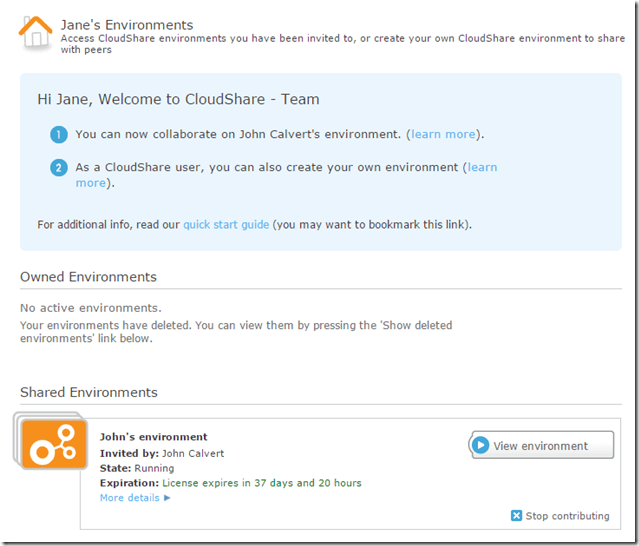Click the play icon in View environment
The height and width of the screenshot is (546, 639).
tap(481, 445)
